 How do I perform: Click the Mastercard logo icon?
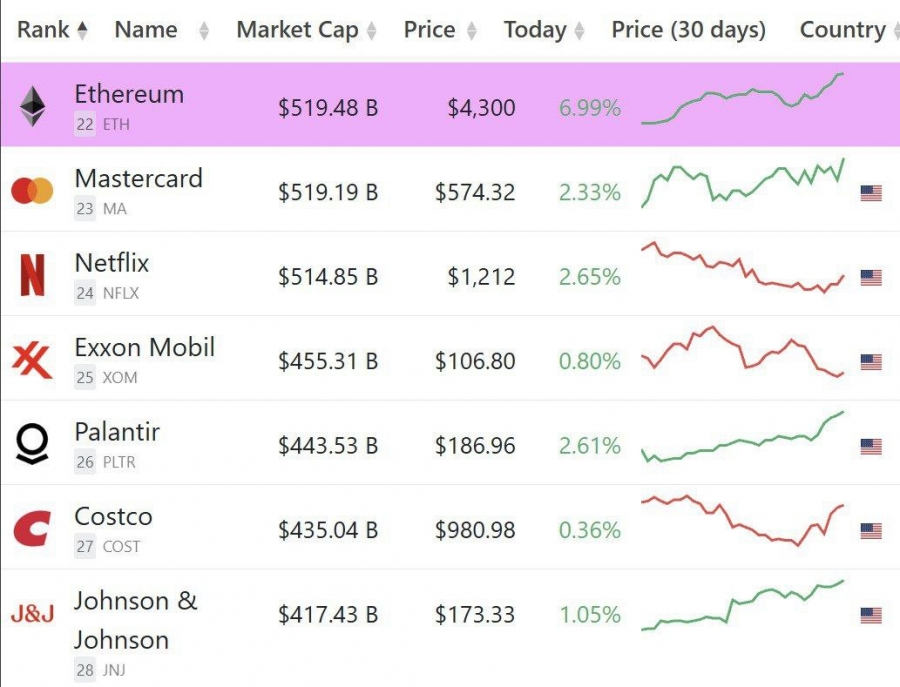[32, 191]
